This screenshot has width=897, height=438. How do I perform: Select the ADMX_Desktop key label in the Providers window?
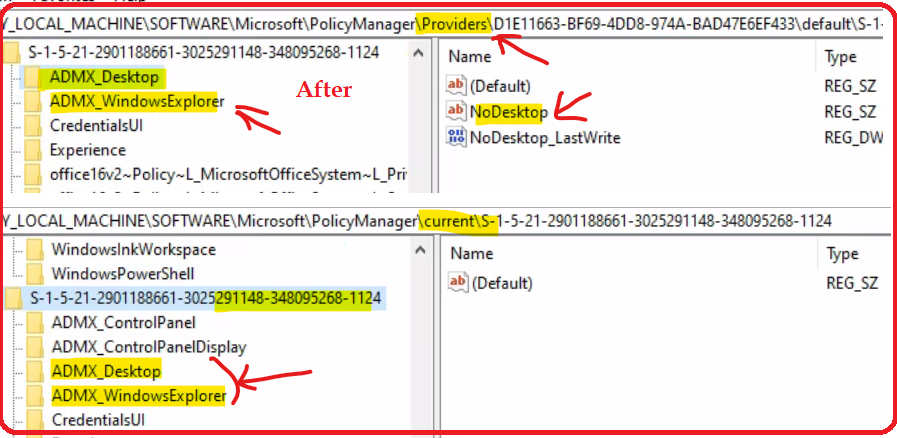coord(104,77)
